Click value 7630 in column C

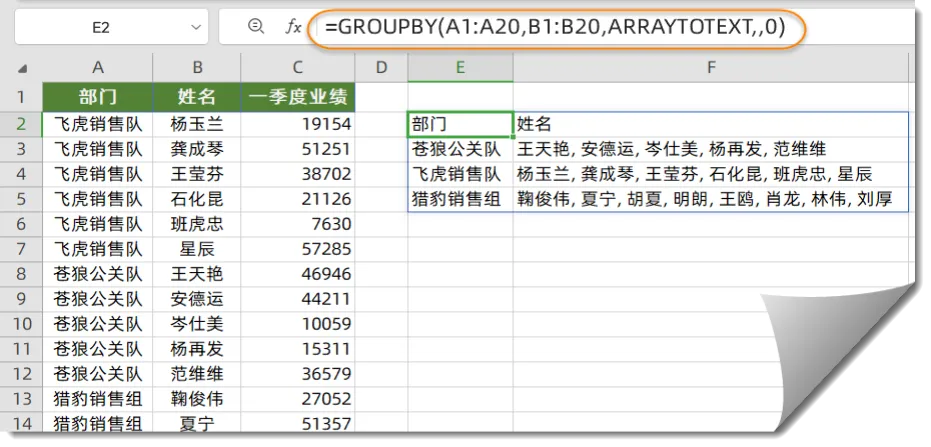coord(298,224)
